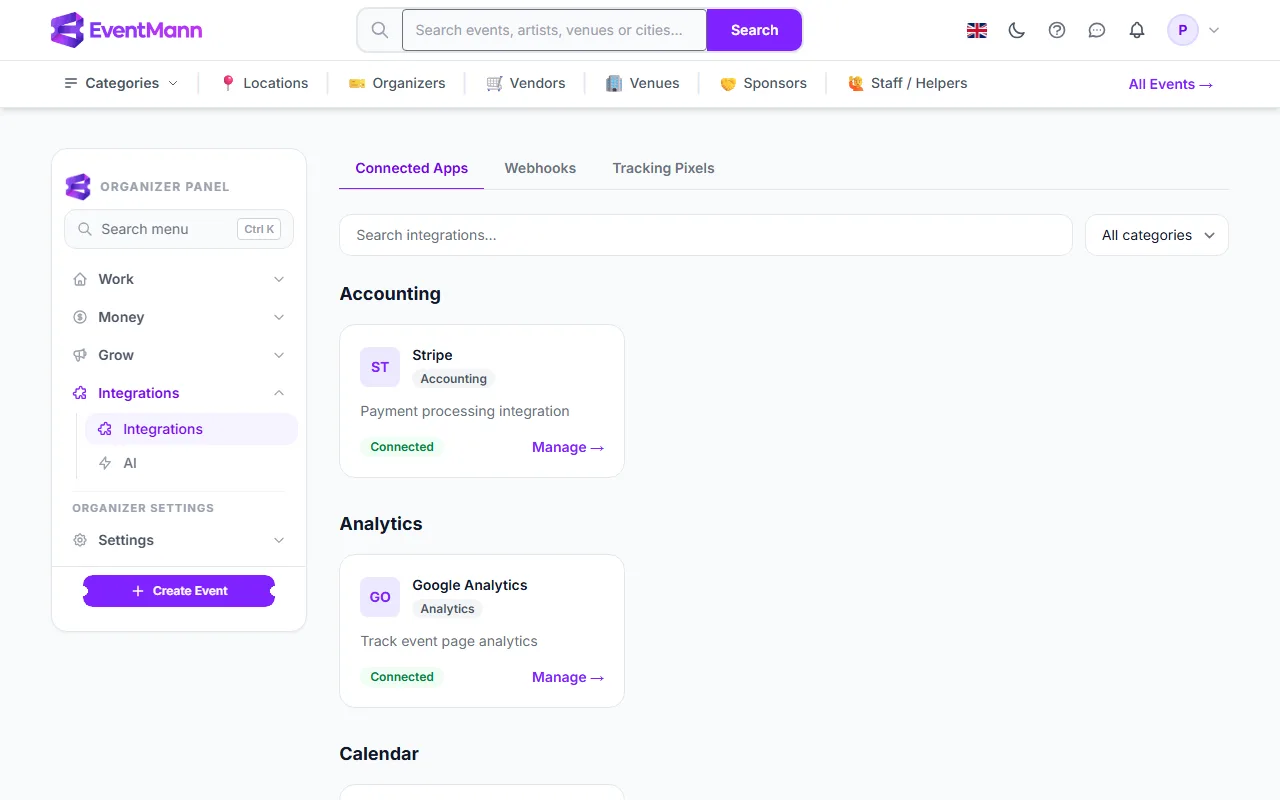This screenshot has height=800, width=1280.
Task: Click the Settings gear icon
Action: 80,540
